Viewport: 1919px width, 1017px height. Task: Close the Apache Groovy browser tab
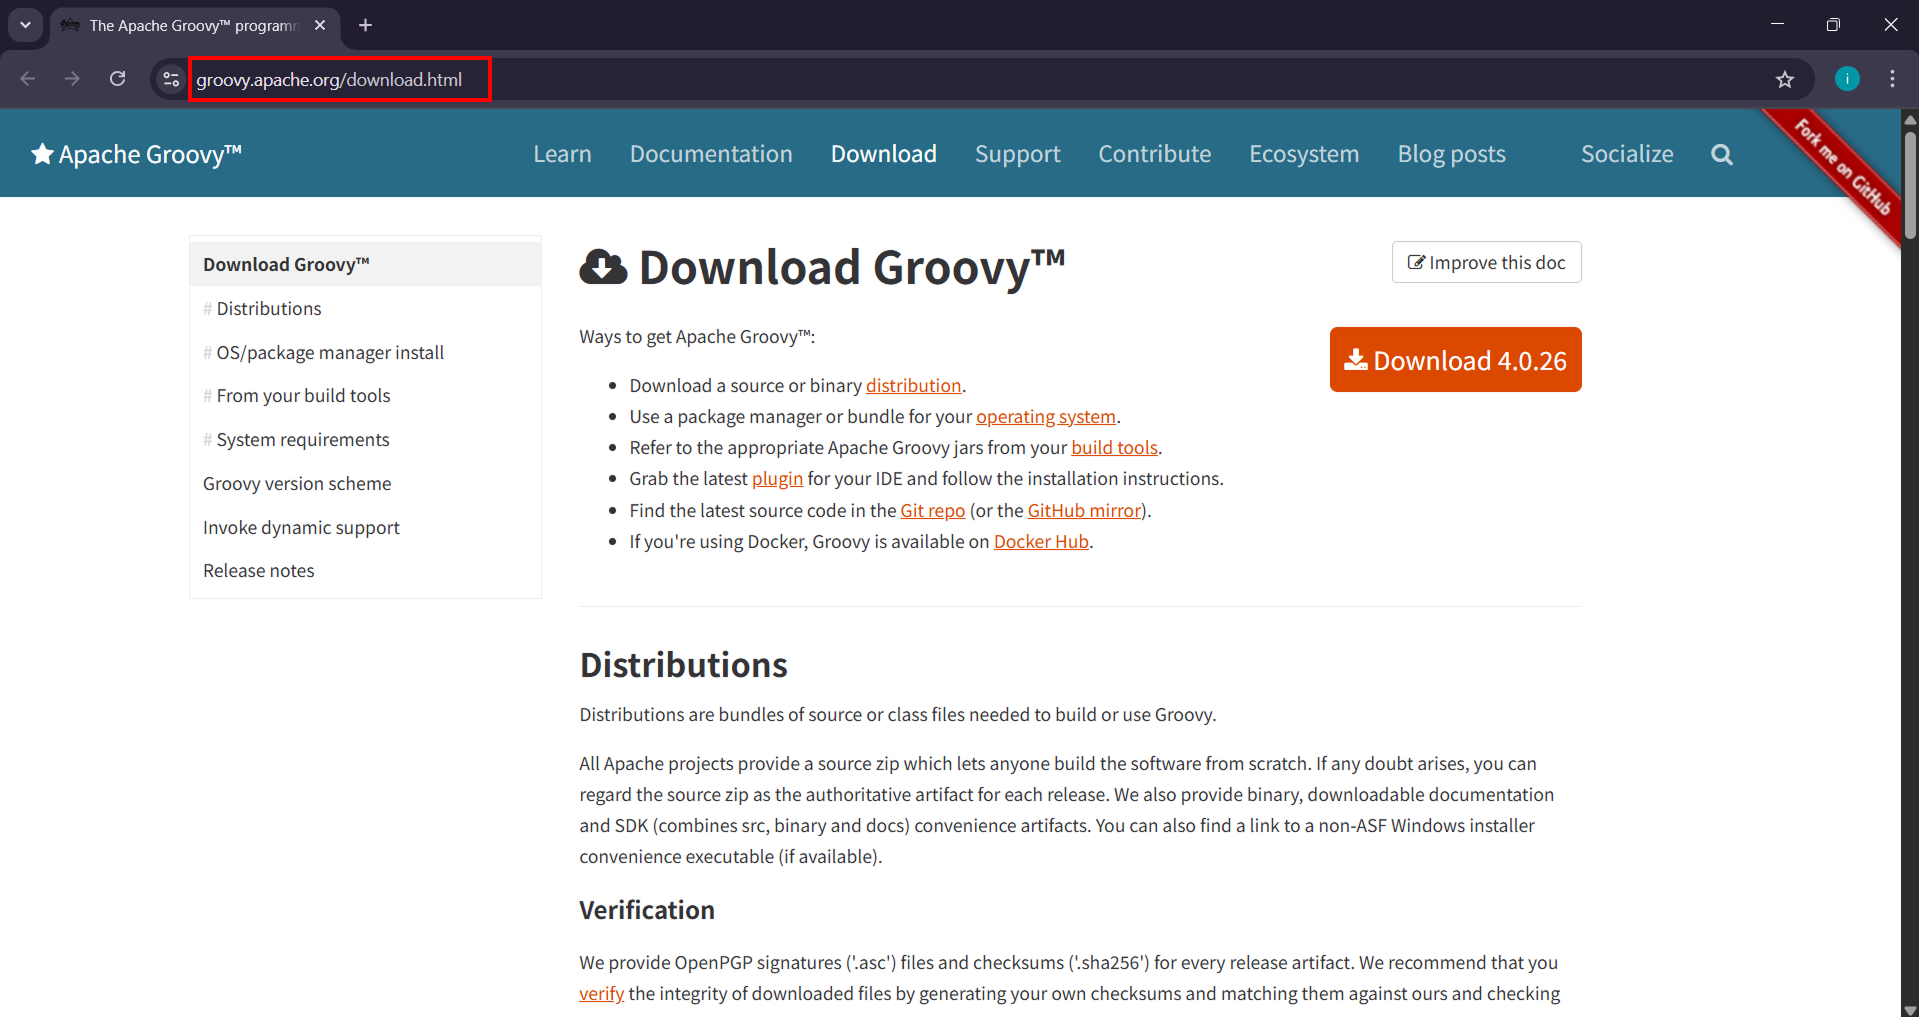[x=320, y=25]
